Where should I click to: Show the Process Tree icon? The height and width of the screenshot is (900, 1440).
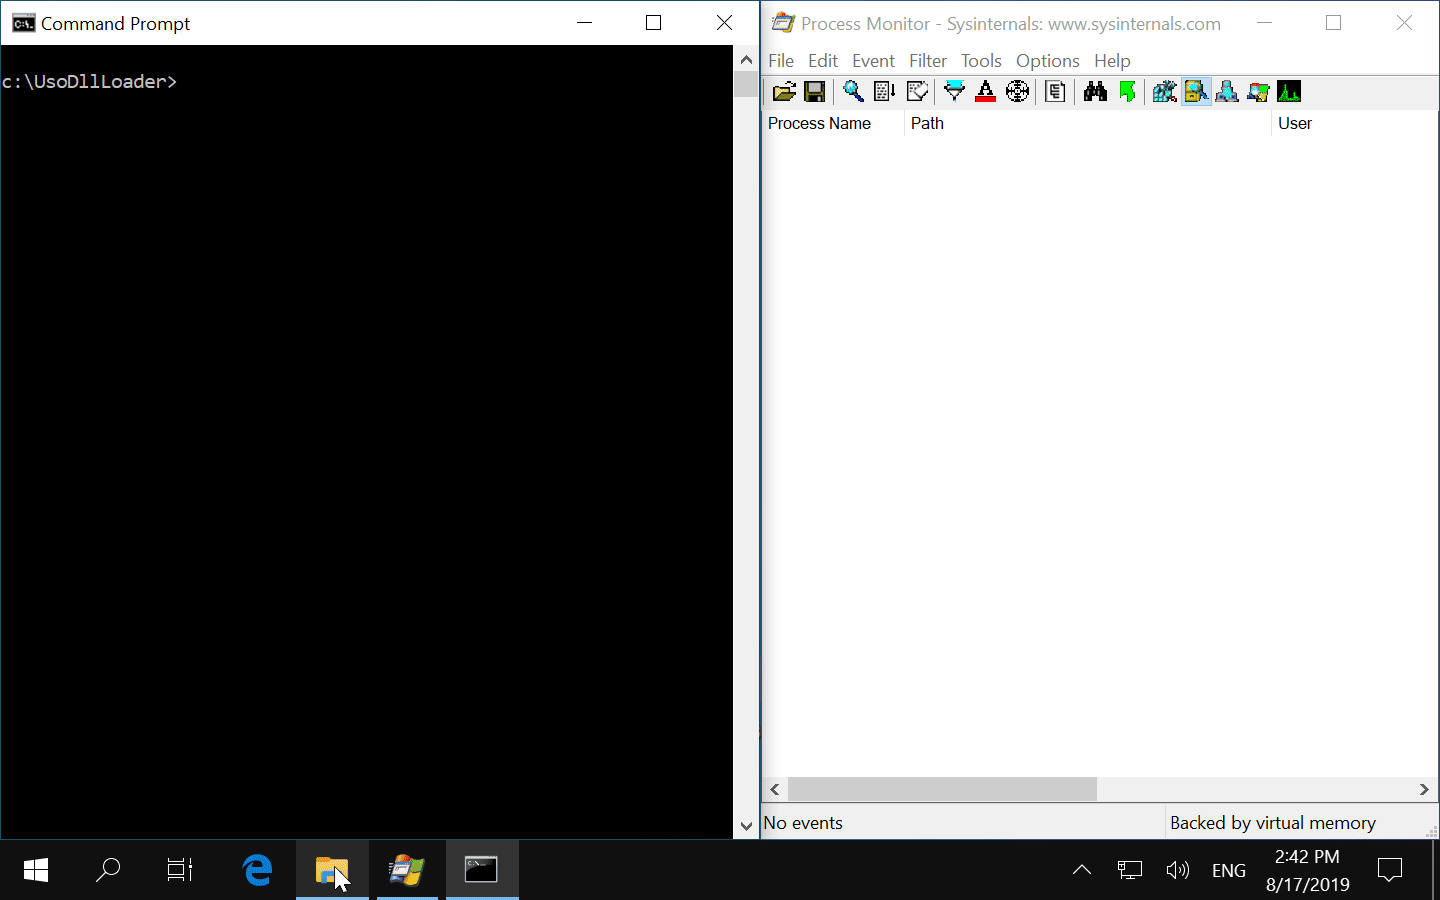click(x=1055, y=92)
